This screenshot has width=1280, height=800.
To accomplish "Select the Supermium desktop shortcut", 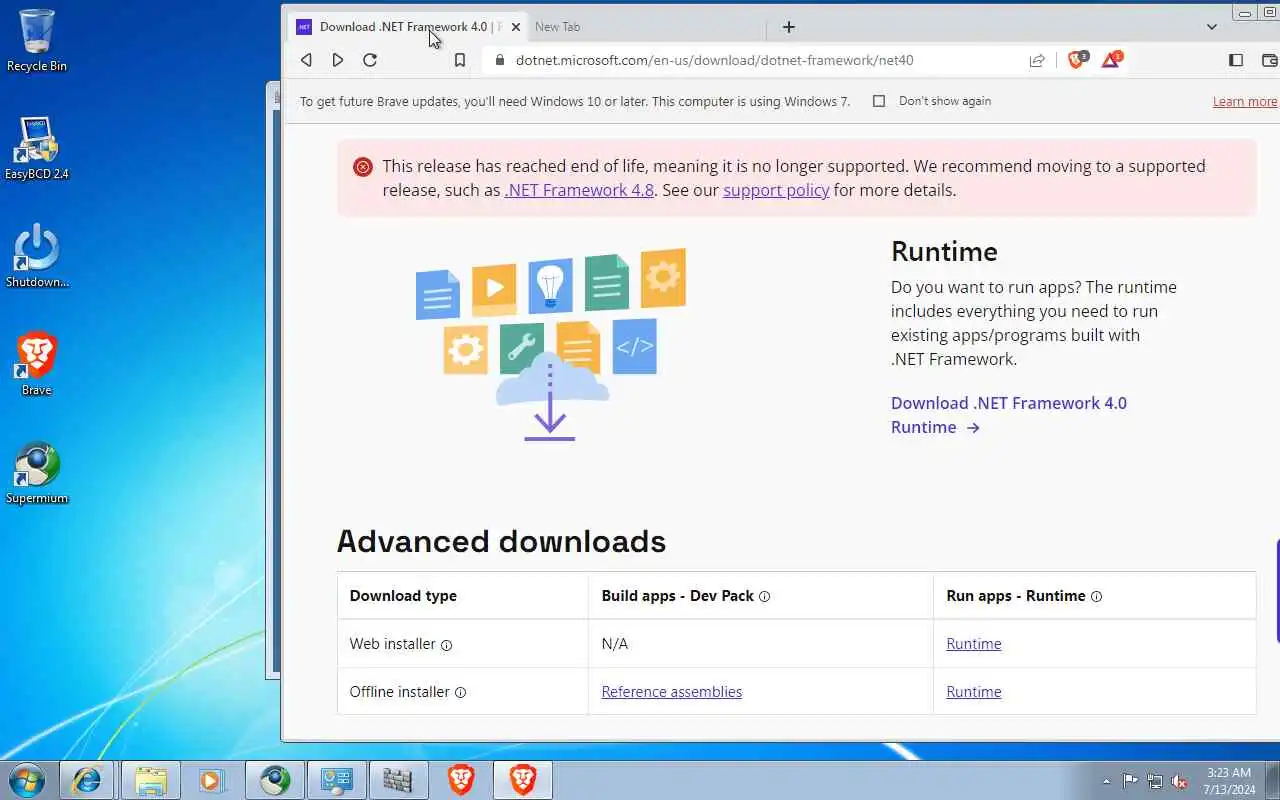I will 37,472.
